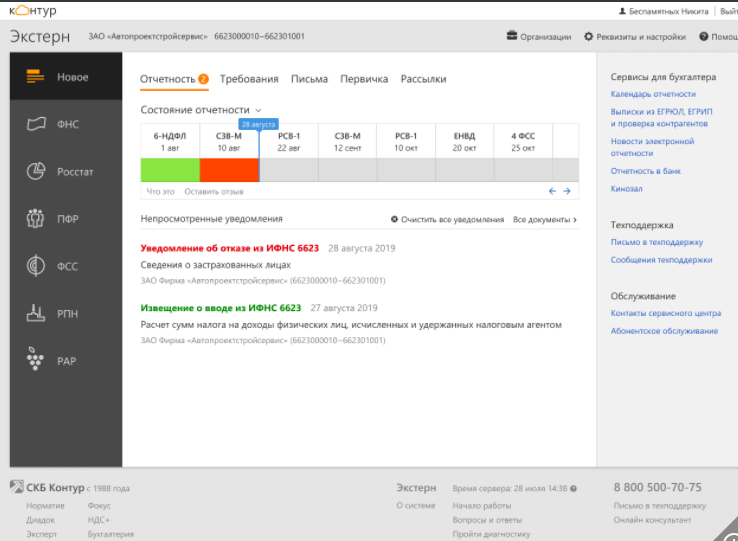Screen dimensions: 738x541
Task: Click Оставить отзыв under timeline
Action: (x=214, y=192)
